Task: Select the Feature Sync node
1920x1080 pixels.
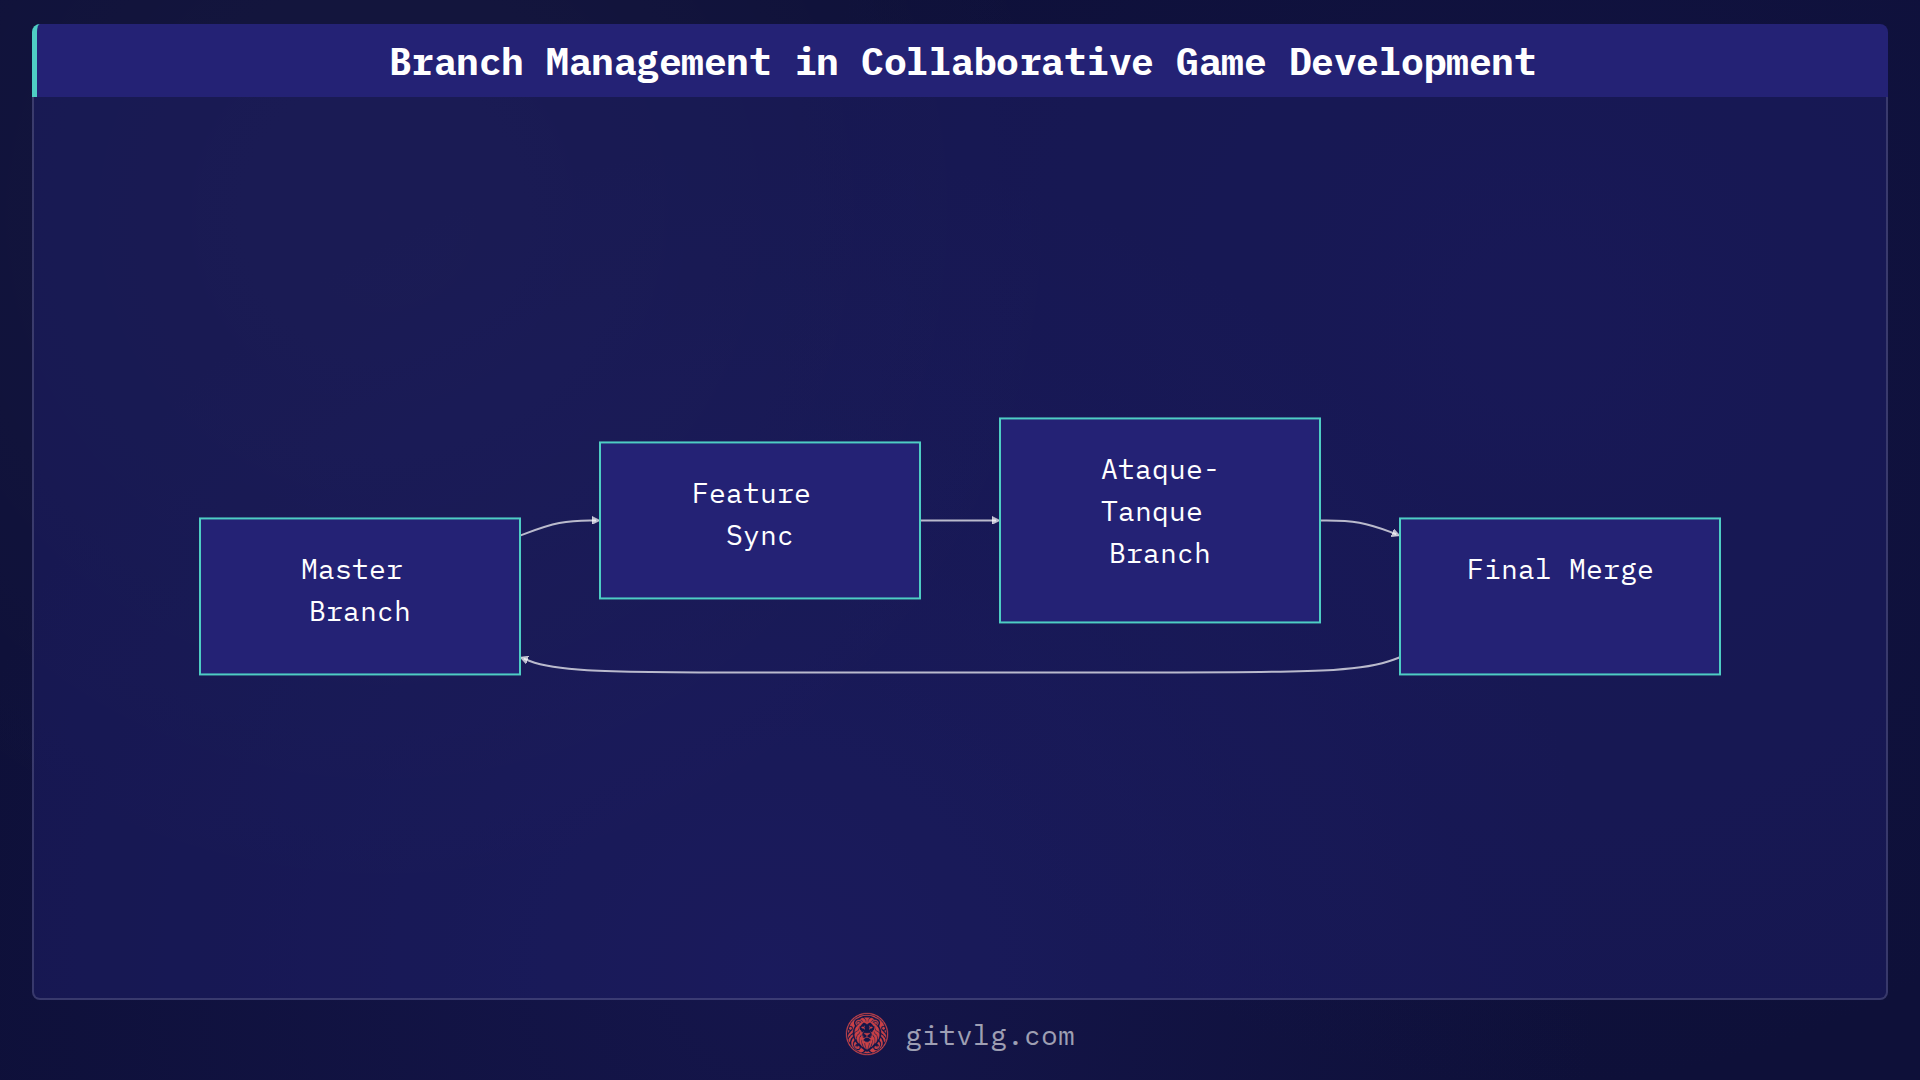Action: click(x=760, y=520)
